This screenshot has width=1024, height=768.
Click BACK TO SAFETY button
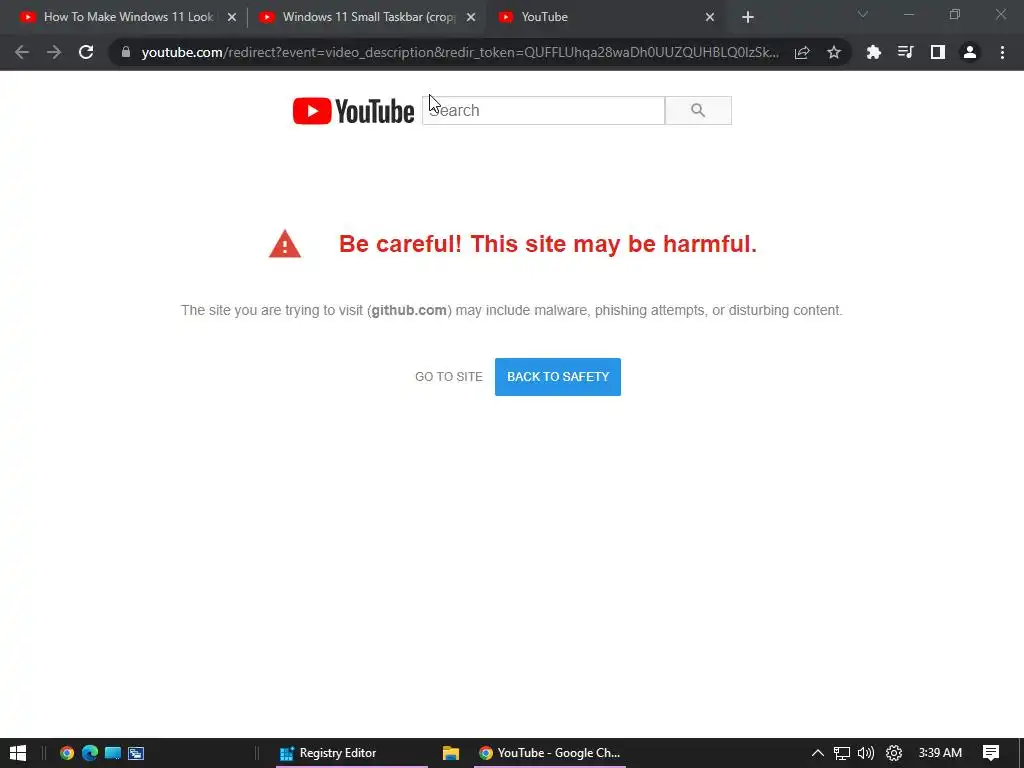[x=558, y=377]
